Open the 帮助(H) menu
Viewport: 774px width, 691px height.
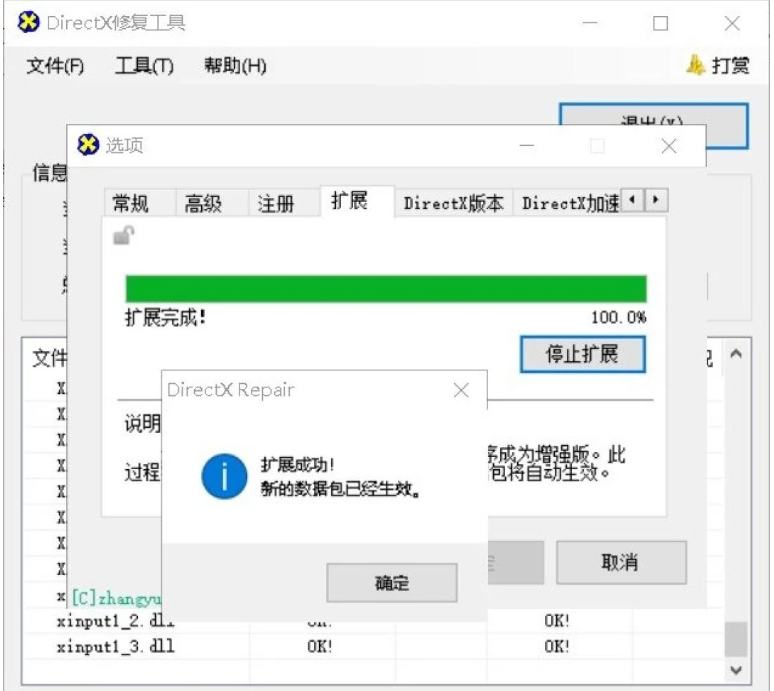tap(235, 66)
